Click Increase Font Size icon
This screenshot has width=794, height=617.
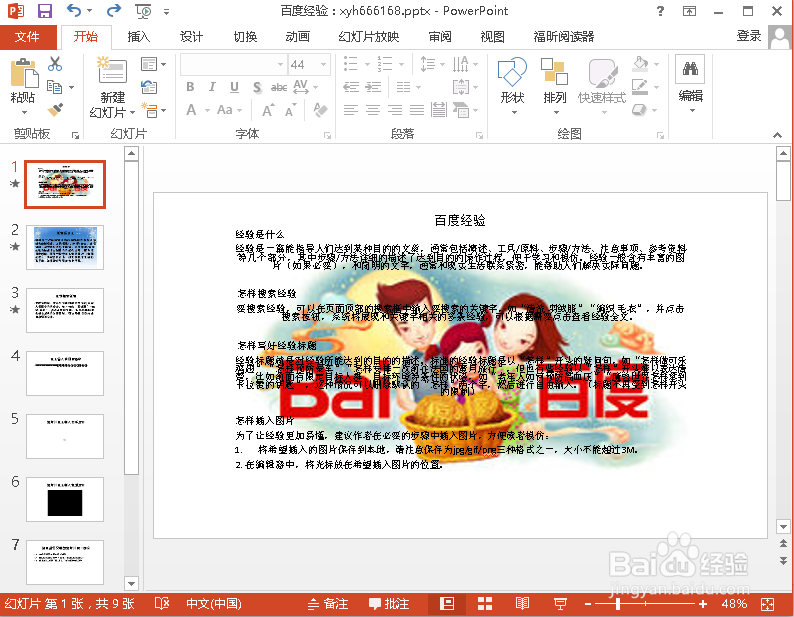(268, 110)
